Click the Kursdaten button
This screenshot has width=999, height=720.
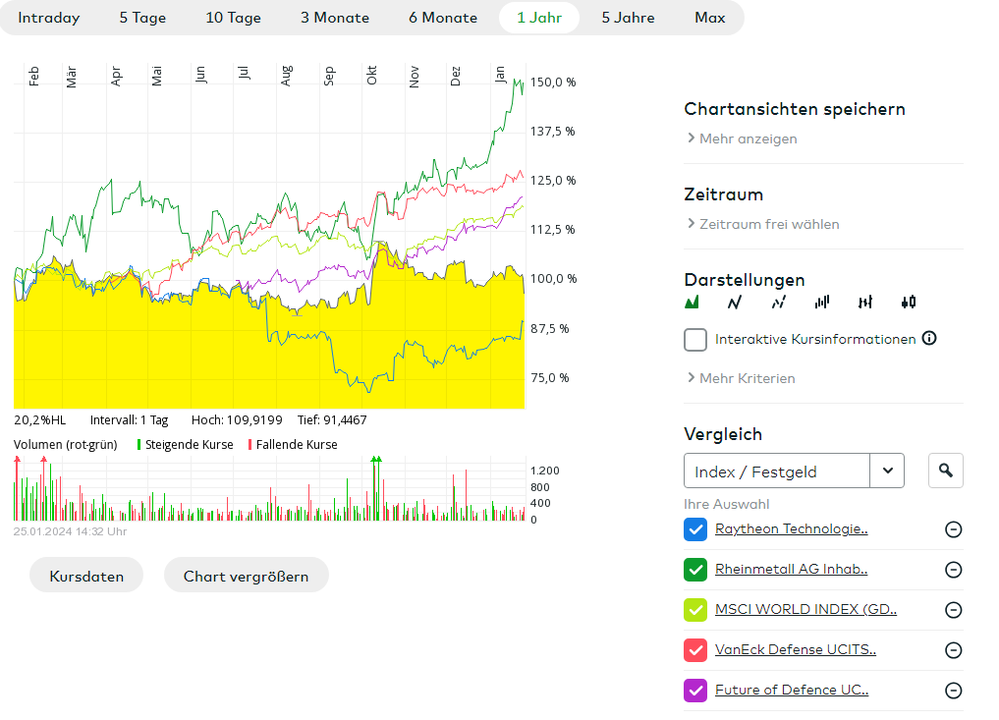point(86,576)
